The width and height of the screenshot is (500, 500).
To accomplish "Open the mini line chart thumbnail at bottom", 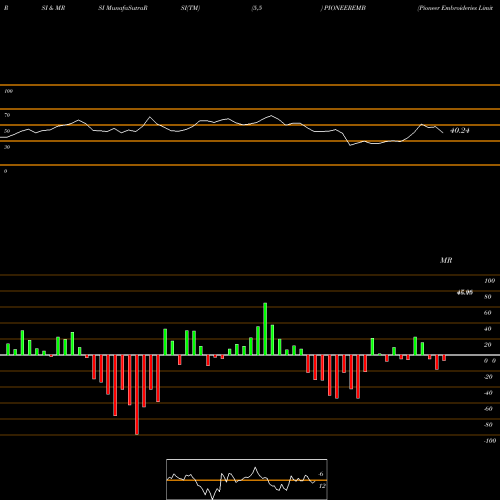I will pos(247,479).
